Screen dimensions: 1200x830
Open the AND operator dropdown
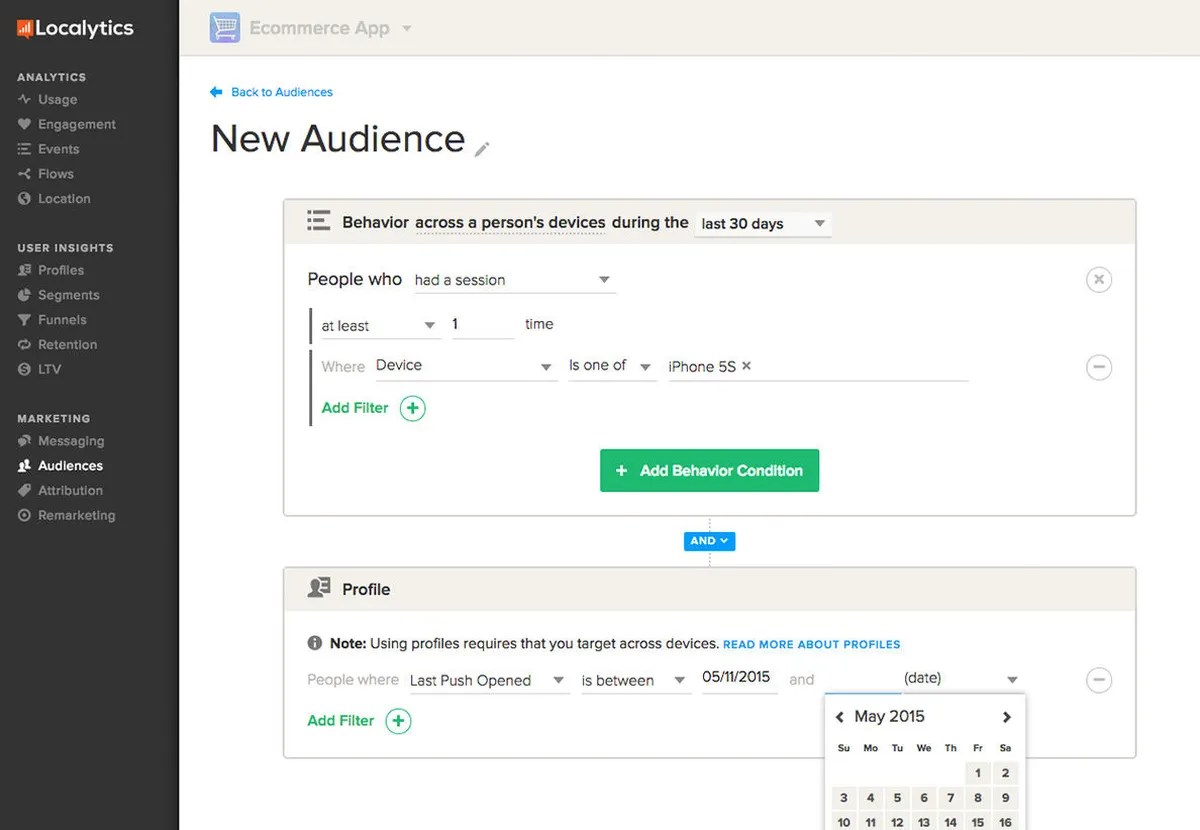coord(710,541)
